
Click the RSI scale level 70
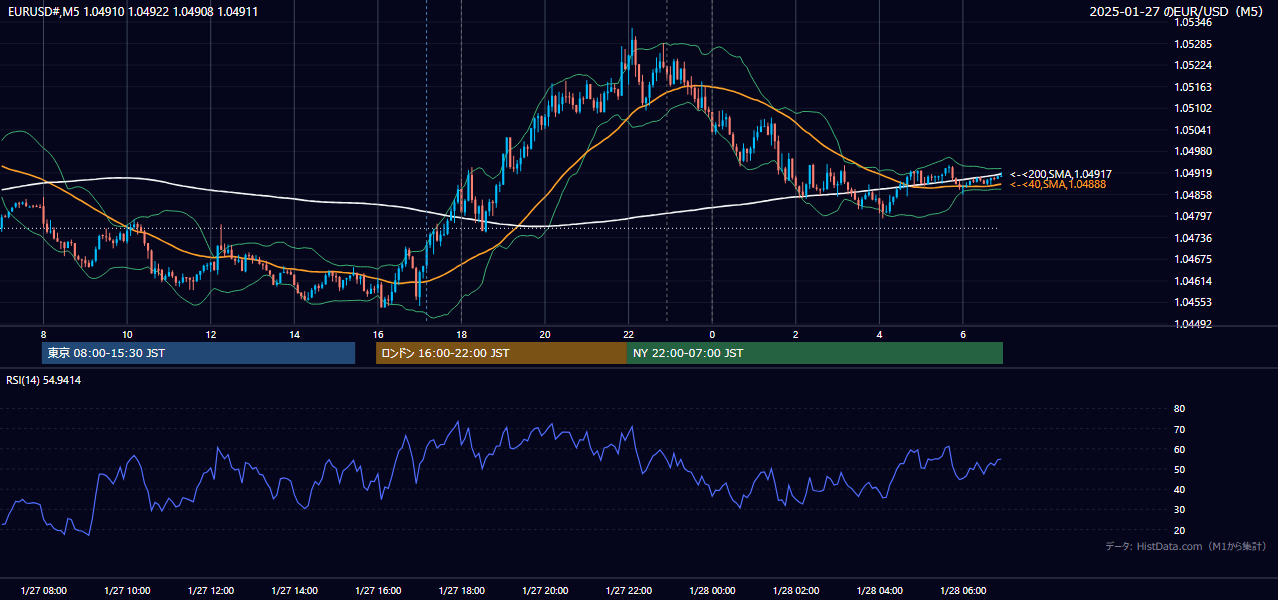(1179, 429)
